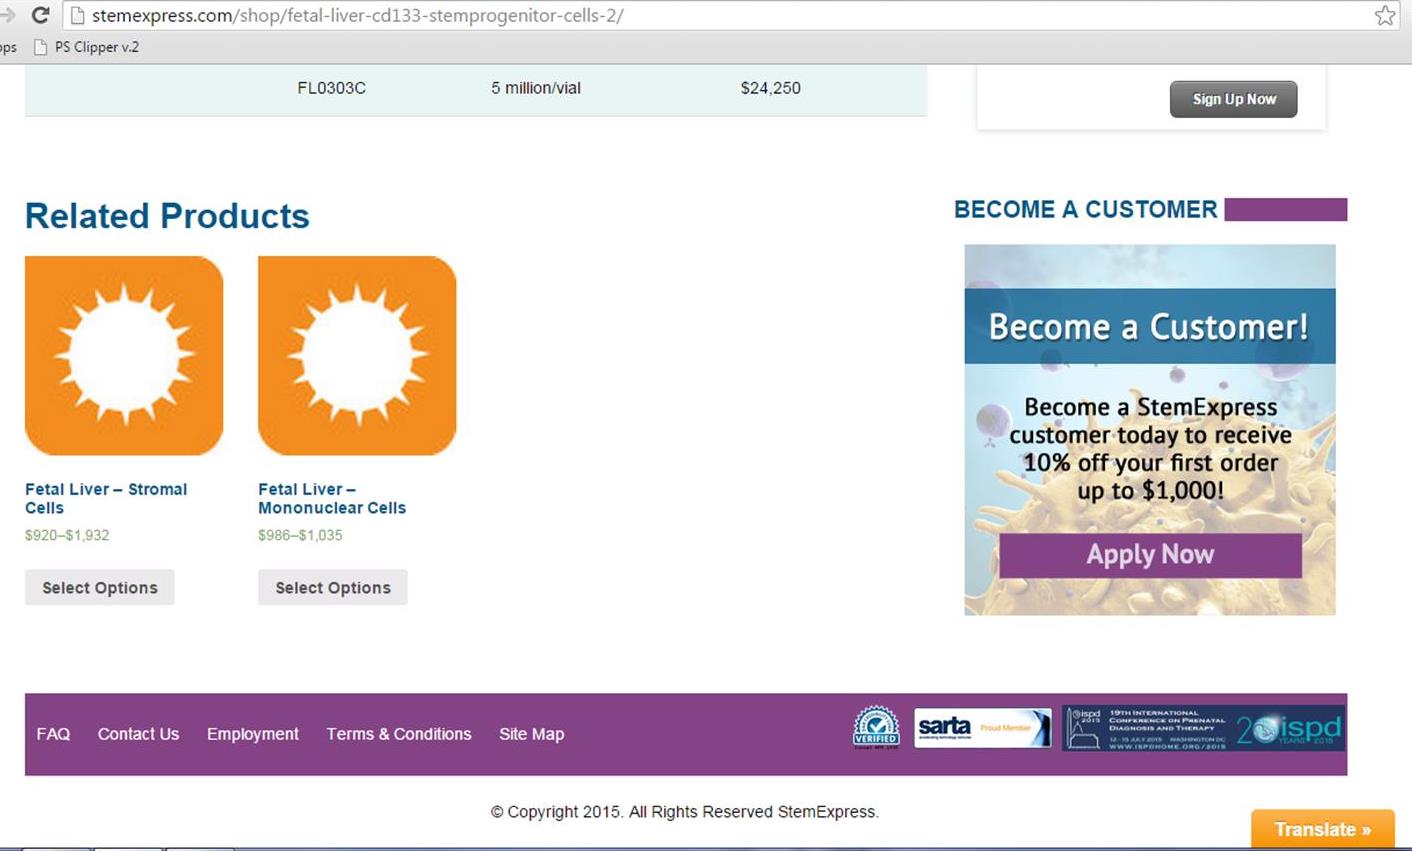Open the Employment footer link
1412x851 pixels.
[x=253, y=734]
